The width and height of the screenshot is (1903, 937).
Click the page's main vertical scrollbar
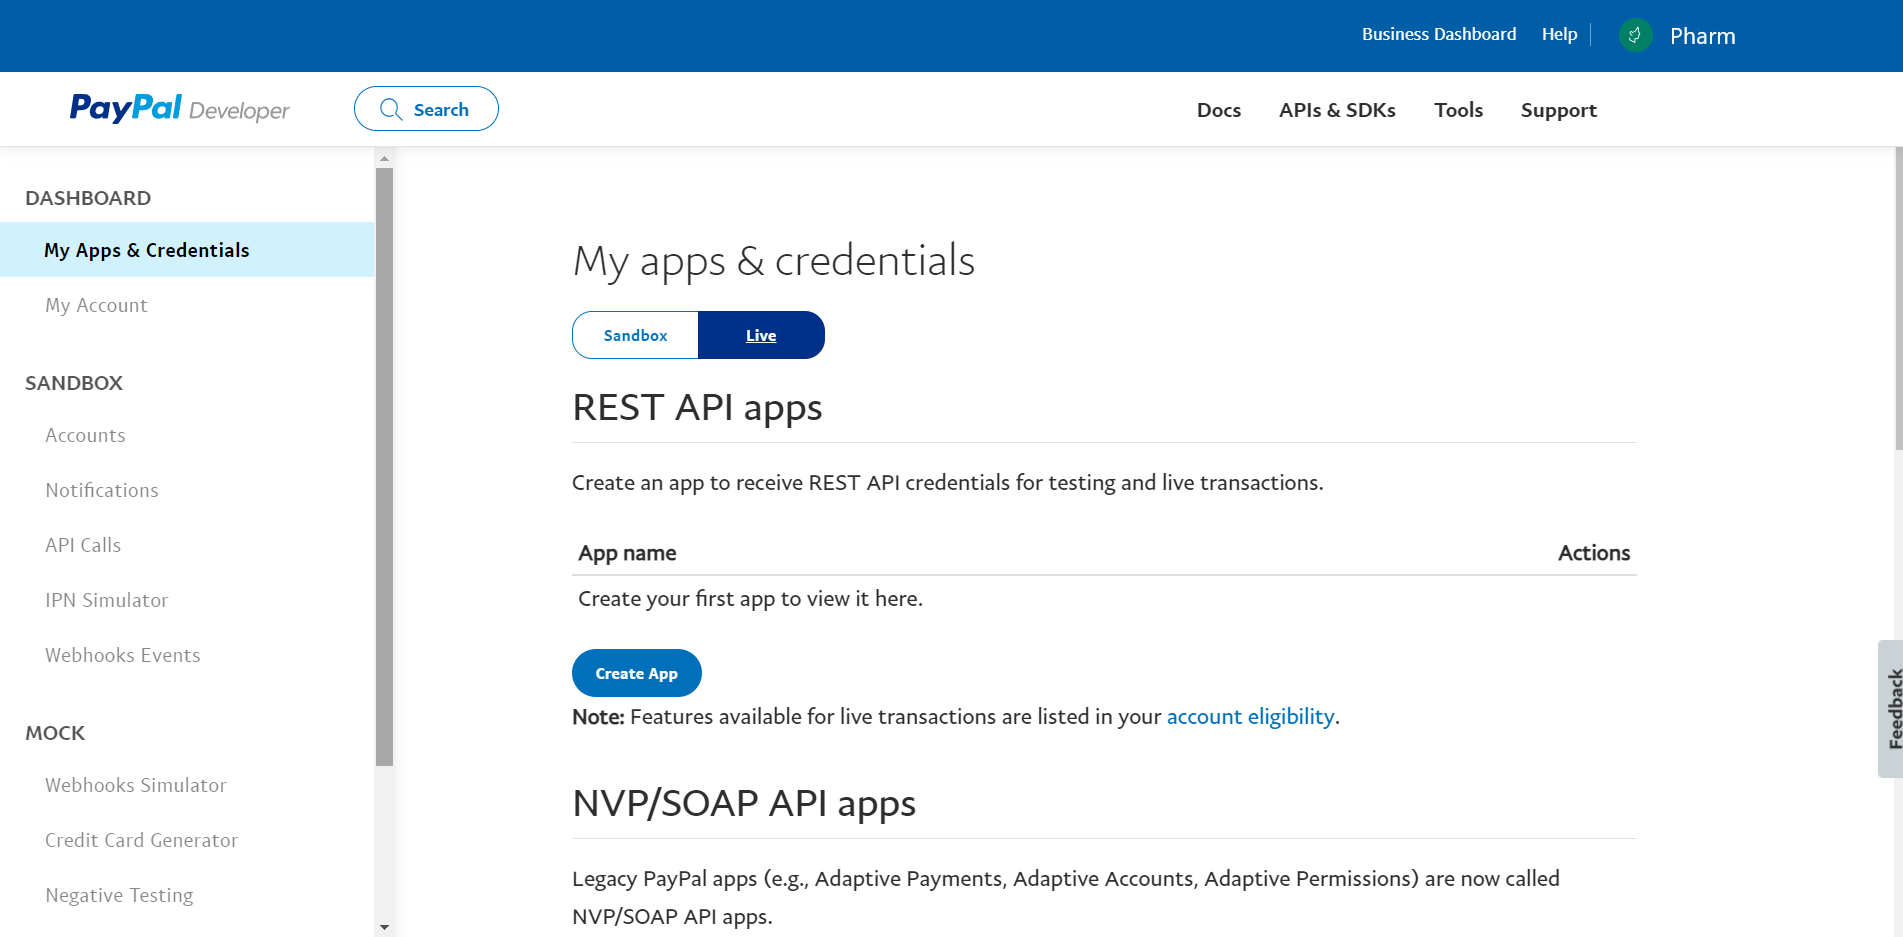point(1898,299)
